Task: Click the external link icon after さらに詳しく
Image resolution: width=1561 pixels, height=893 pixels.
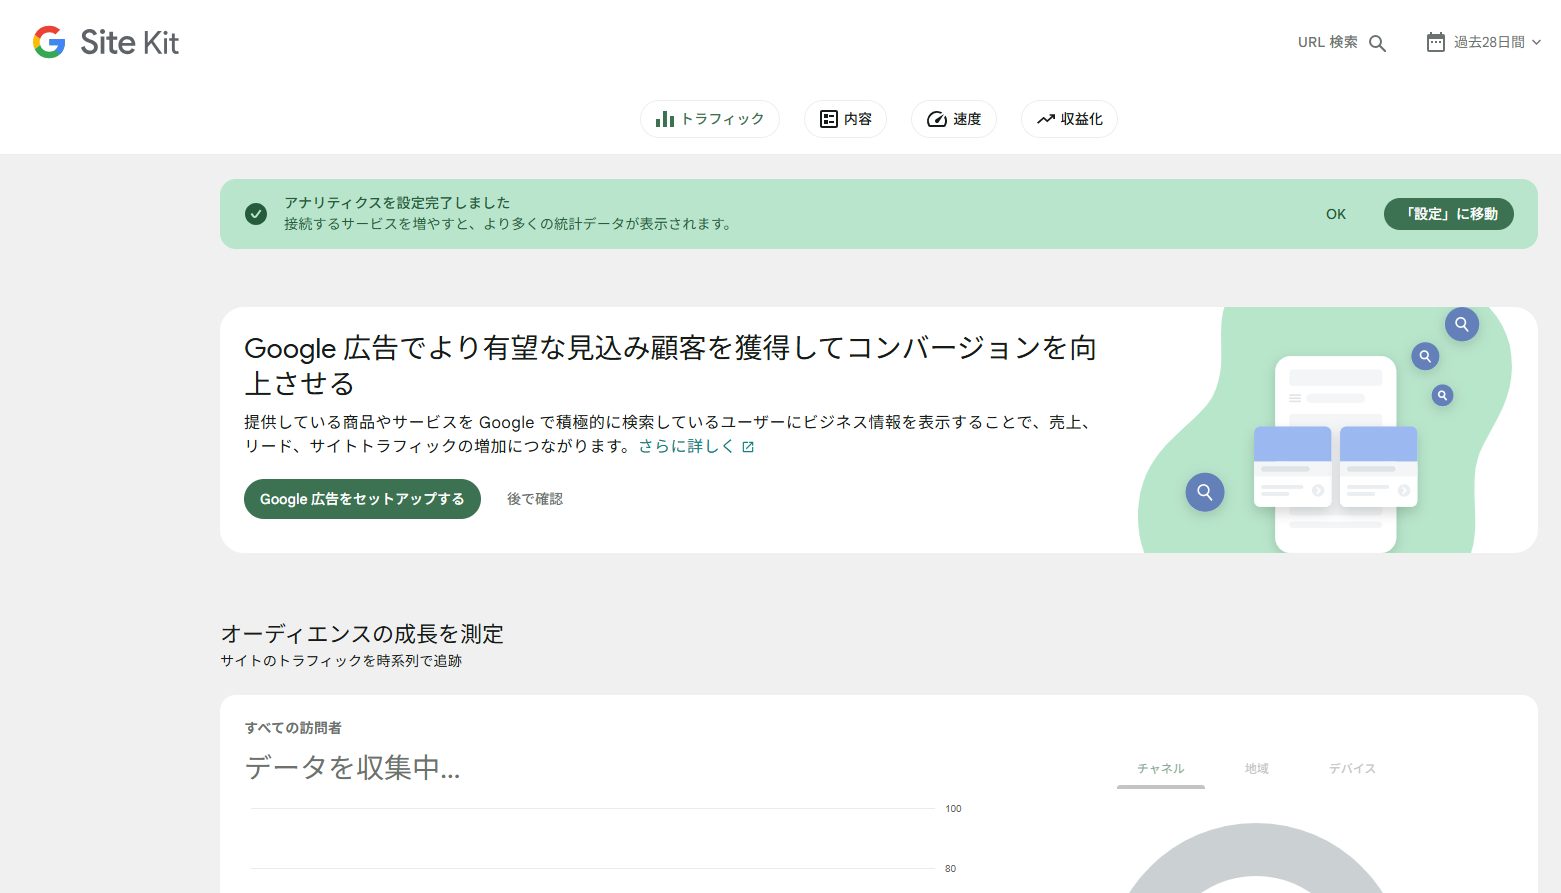Action: pos(748,447)
